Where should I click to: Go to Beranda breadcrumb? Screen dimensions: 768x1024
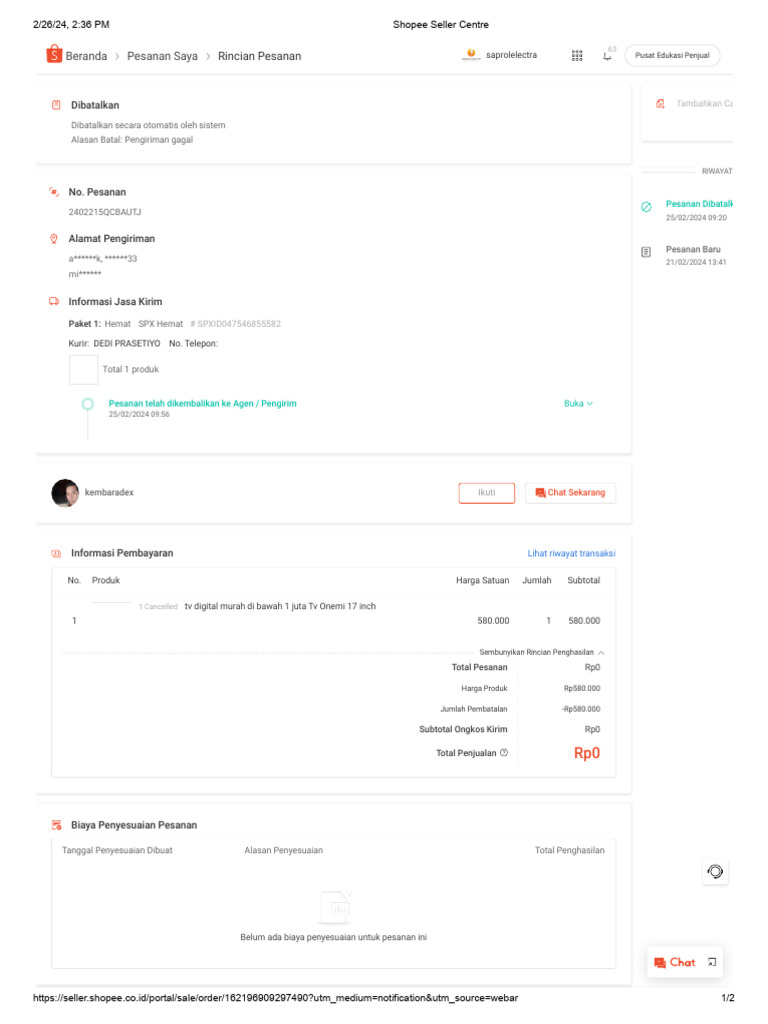(86, 56)
